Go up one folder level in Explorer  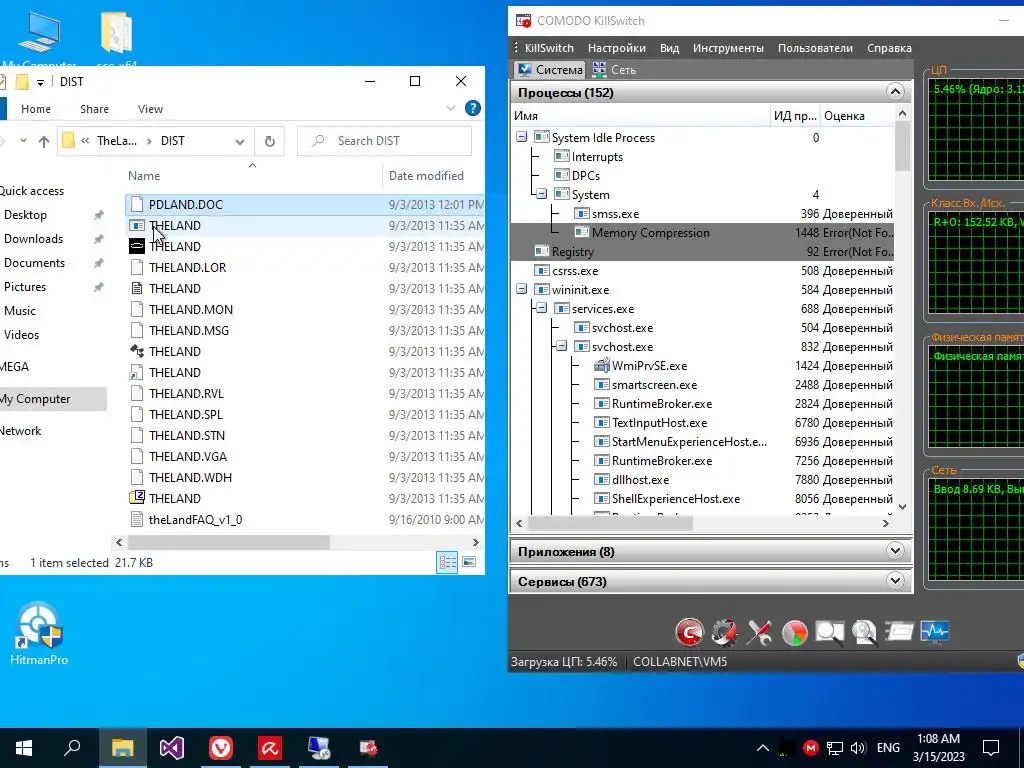[44, 141]
